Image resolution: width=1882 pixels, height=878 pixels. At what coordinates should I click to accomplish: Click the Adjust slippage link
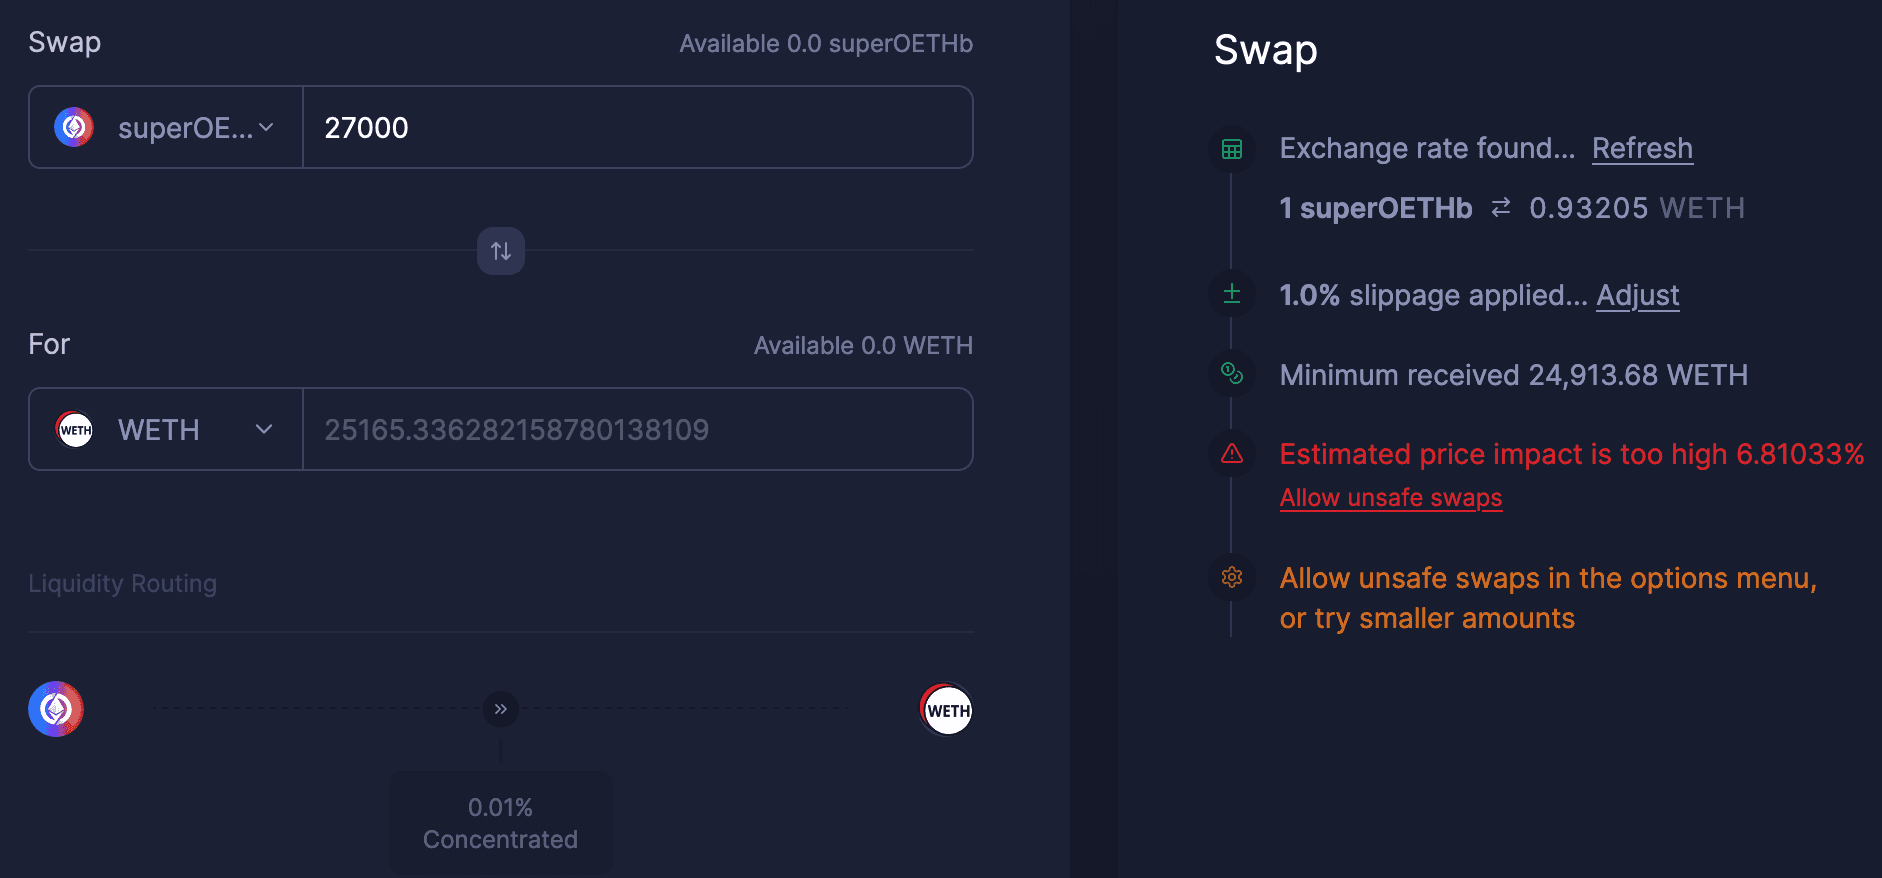click(x=1637, y=296)
